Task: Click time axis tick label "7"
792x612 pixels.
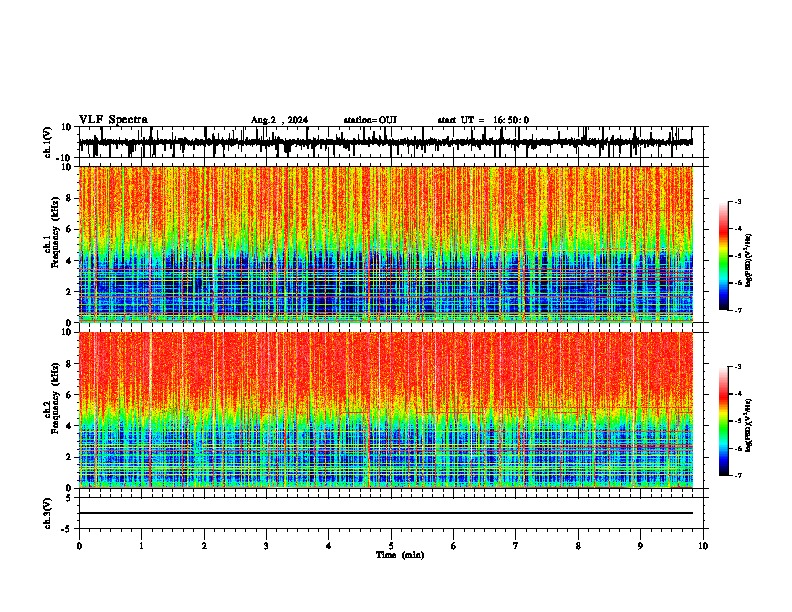Action: 516,546
